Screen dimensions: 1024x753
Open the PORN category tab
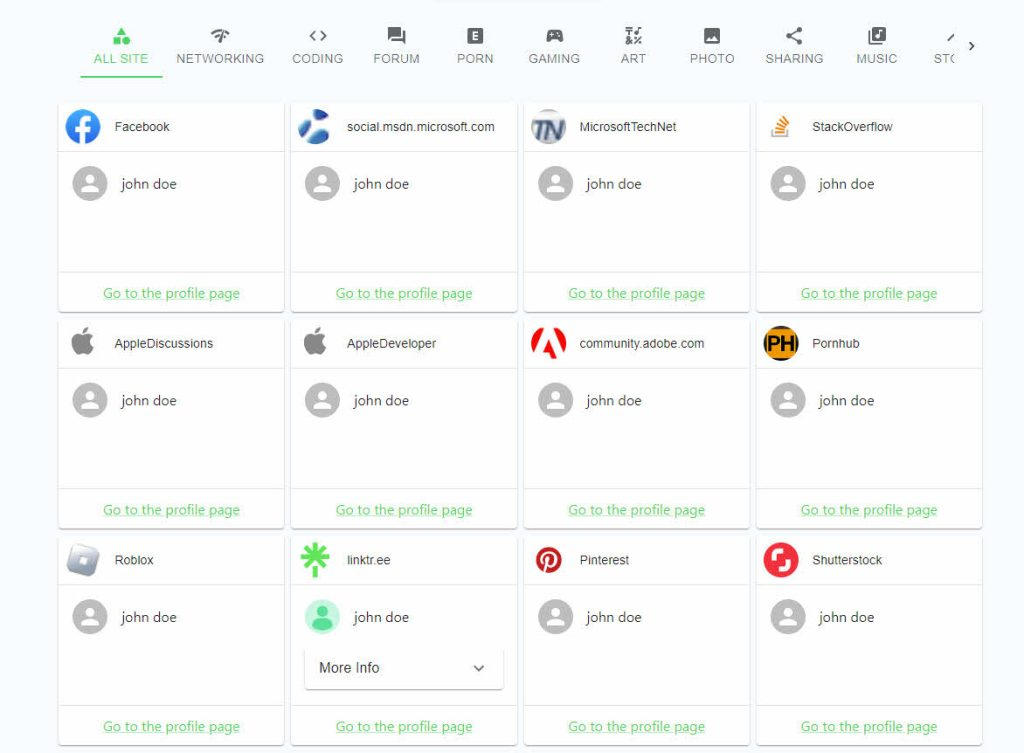pos(475,47)
